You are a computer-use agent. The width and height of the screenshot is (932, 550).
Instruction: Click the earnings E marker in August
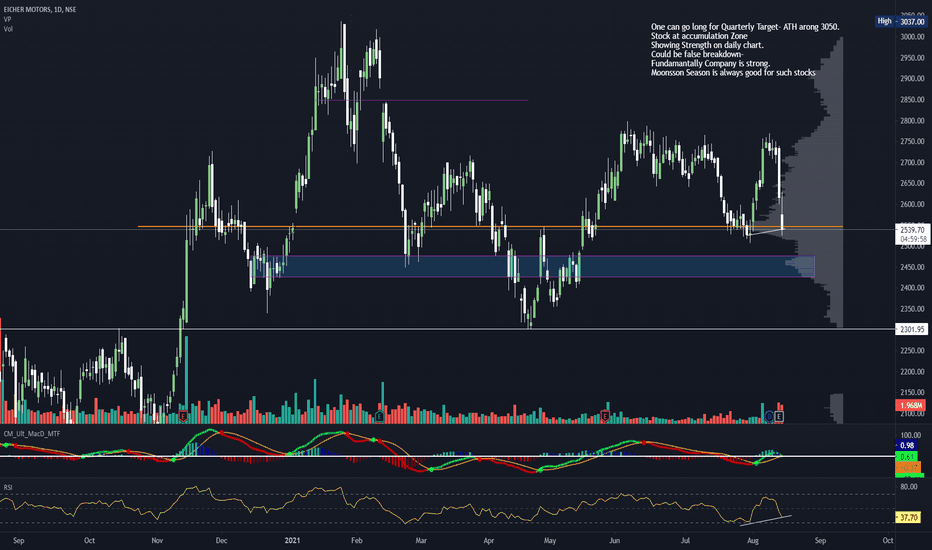(779, 416)
